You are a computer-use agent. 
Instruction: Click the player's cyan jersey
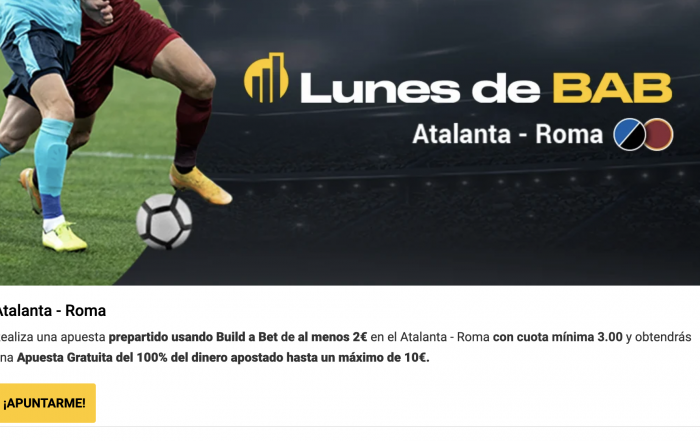pos(40,20)
